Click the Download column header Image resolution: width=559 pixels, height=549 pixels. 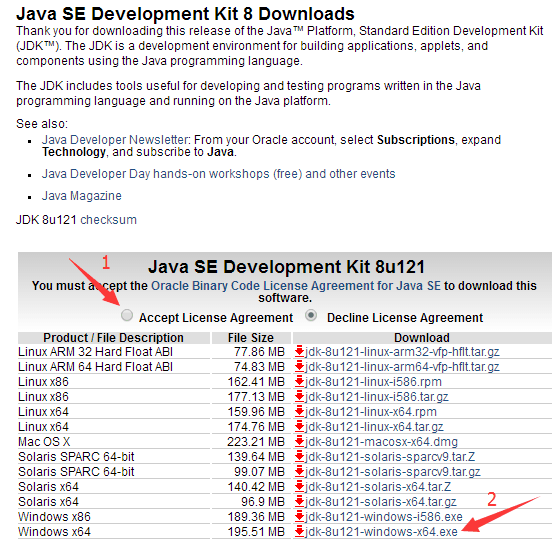coord(422,338)
